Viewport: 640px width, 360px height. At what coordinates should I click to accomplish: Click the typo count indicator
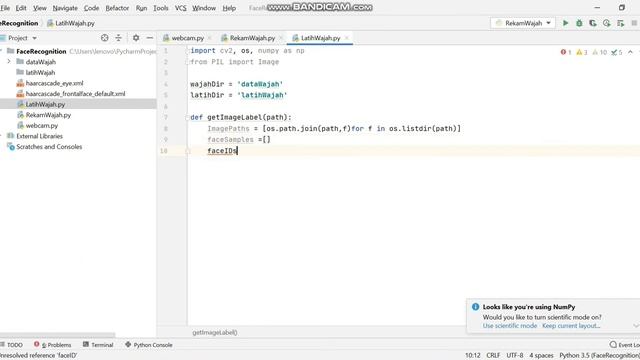click(617, 52)
